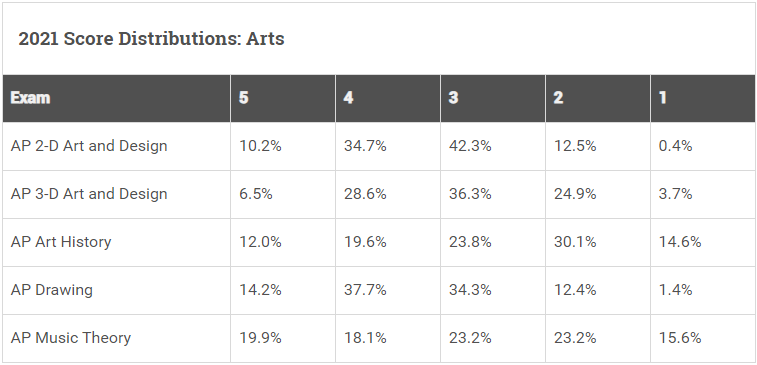This screenshot has height=365, width=757.
Task: Select the AP 2-D Art and Design row label
Action: [89, 146]
